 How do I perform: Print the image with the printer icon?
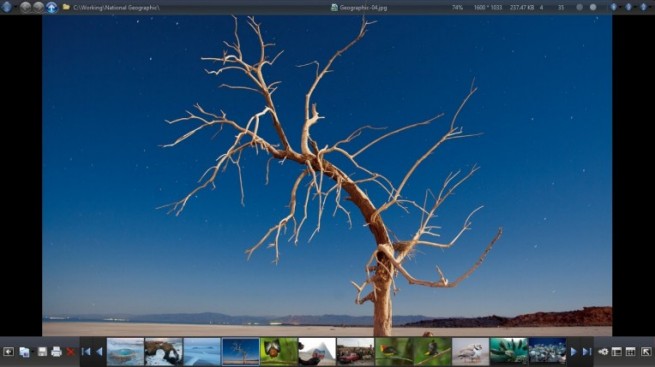(x=56, y=352)
